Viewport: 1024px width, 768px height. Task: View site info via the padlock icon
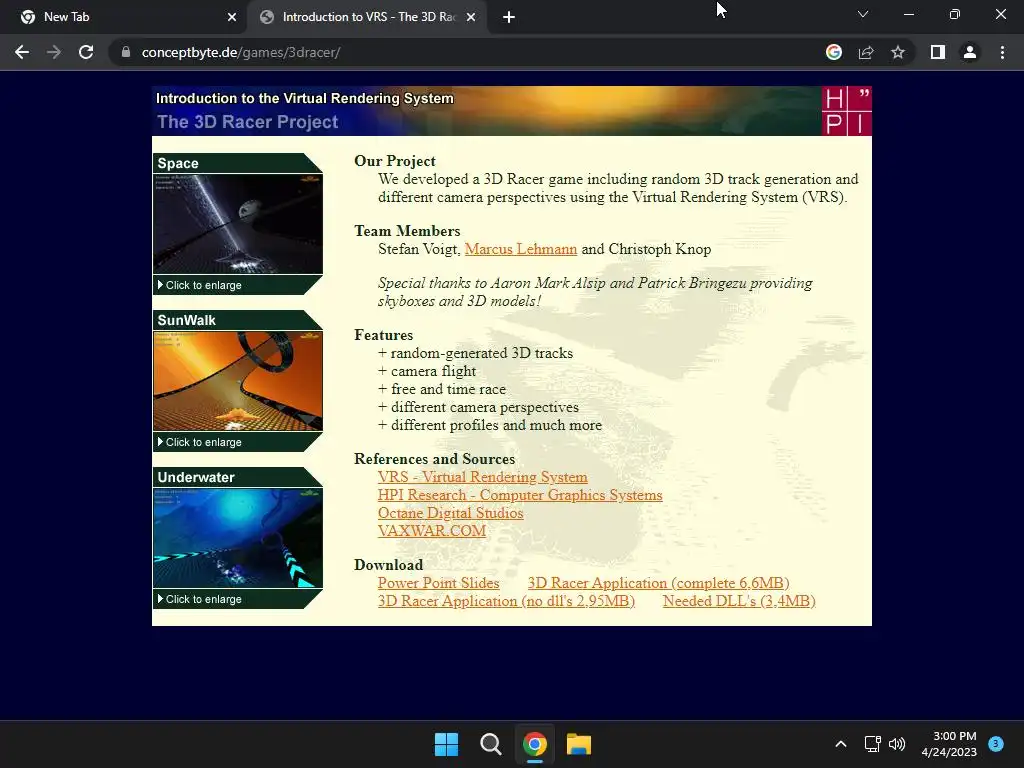[x=125, y=52]
